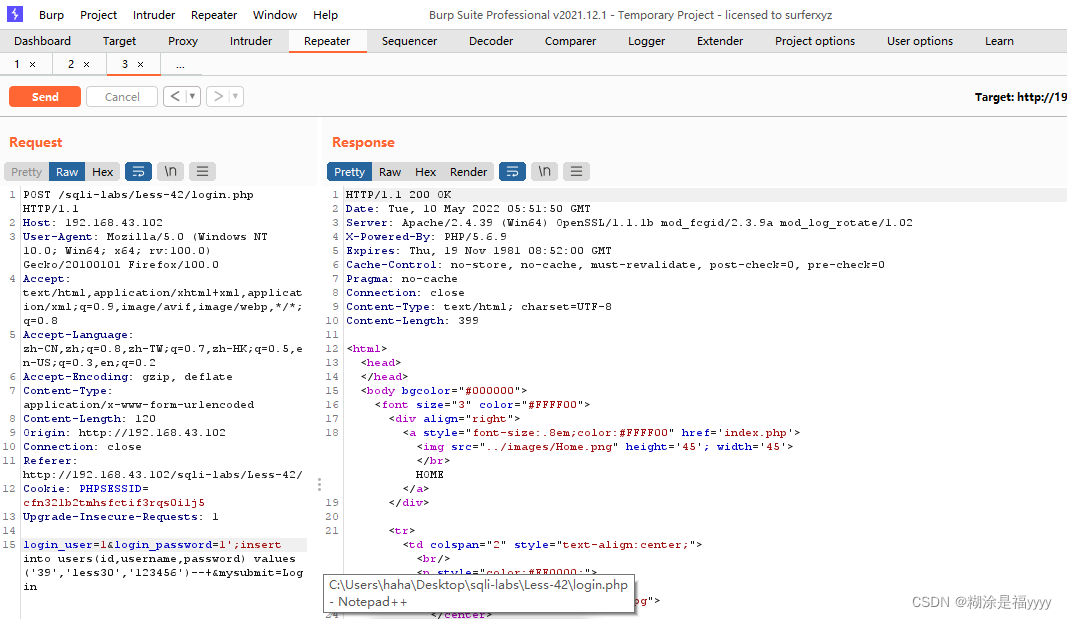Send the Repeater request
The image size is (1067, 619).
45,97
